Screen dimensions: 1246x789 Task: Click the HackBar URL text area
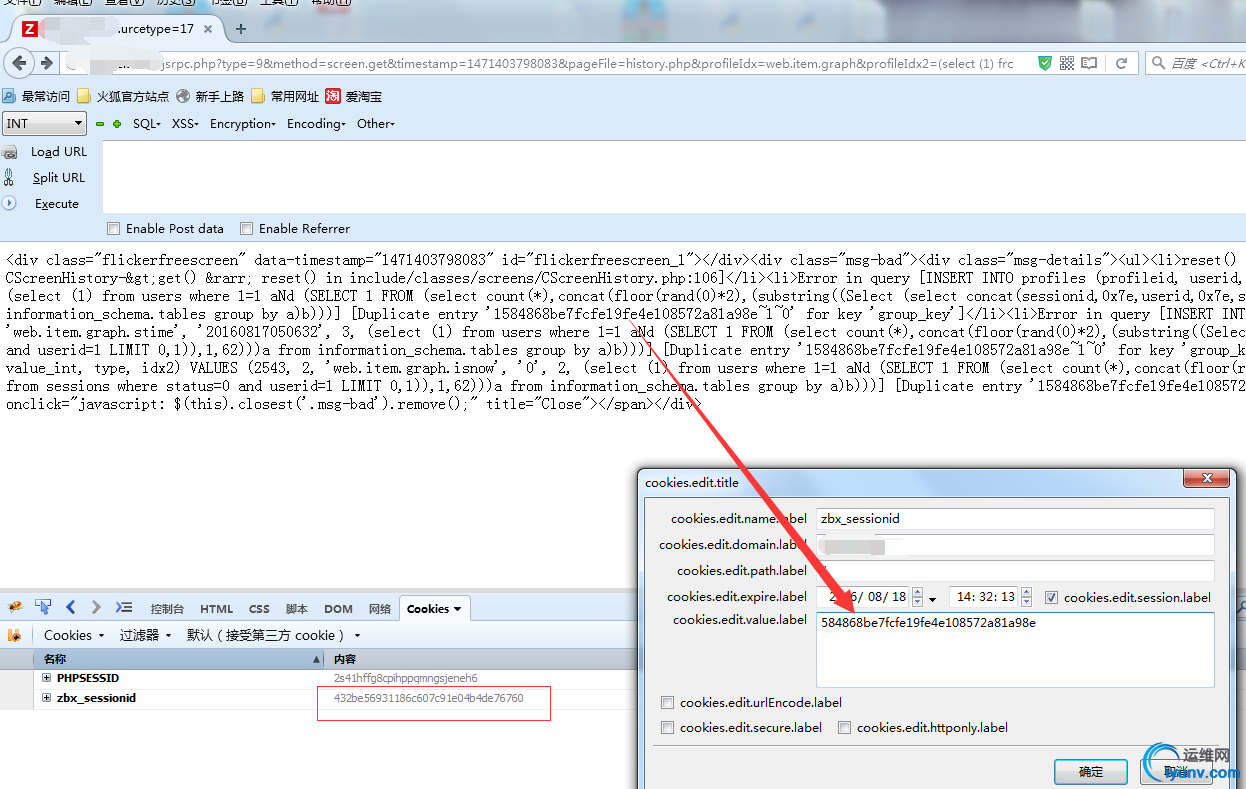point(674,178)
